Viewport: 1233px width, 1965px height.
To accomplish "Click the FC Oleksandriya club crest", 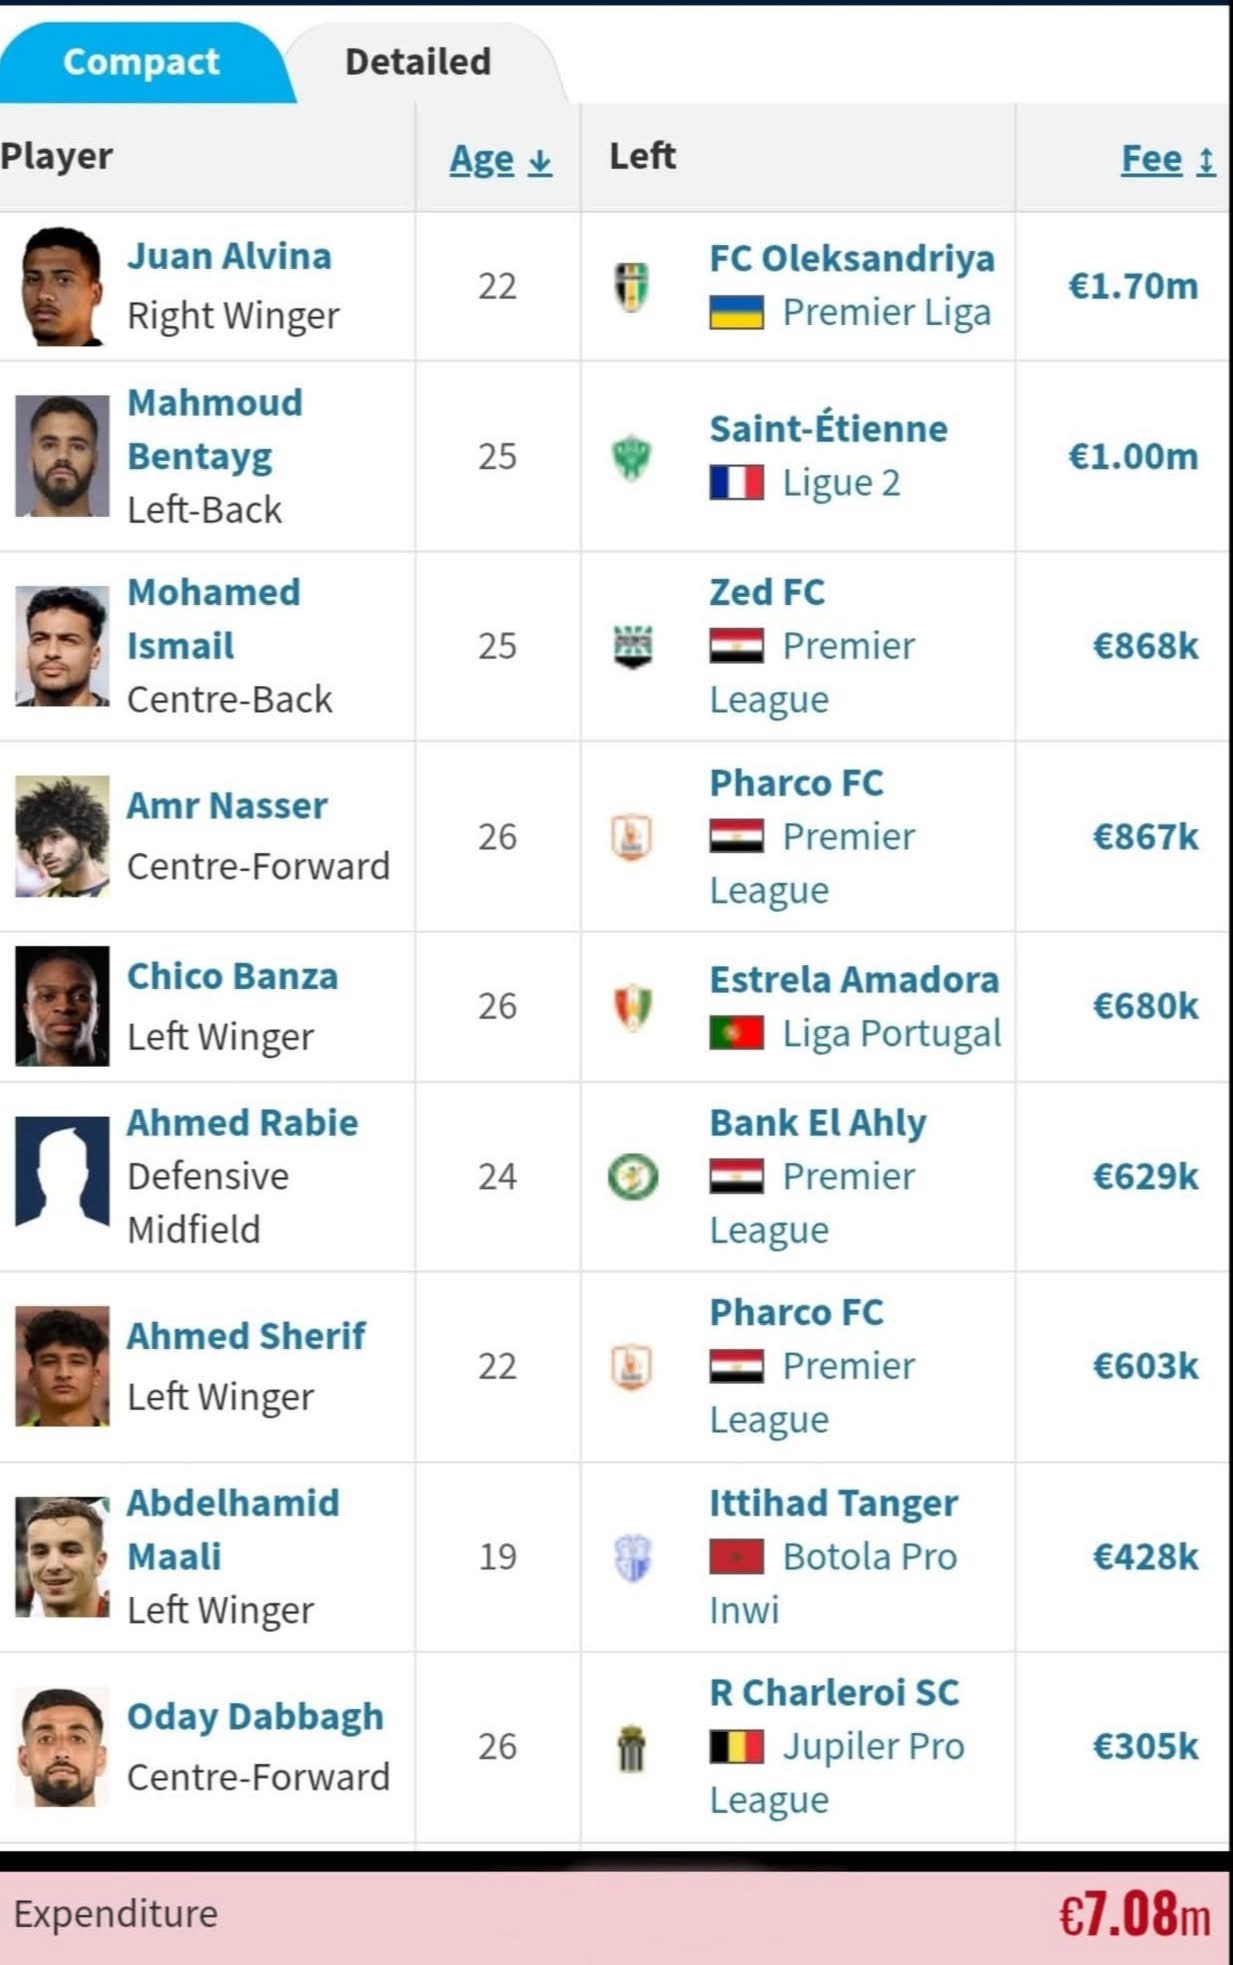I will (x=631, y=286).
